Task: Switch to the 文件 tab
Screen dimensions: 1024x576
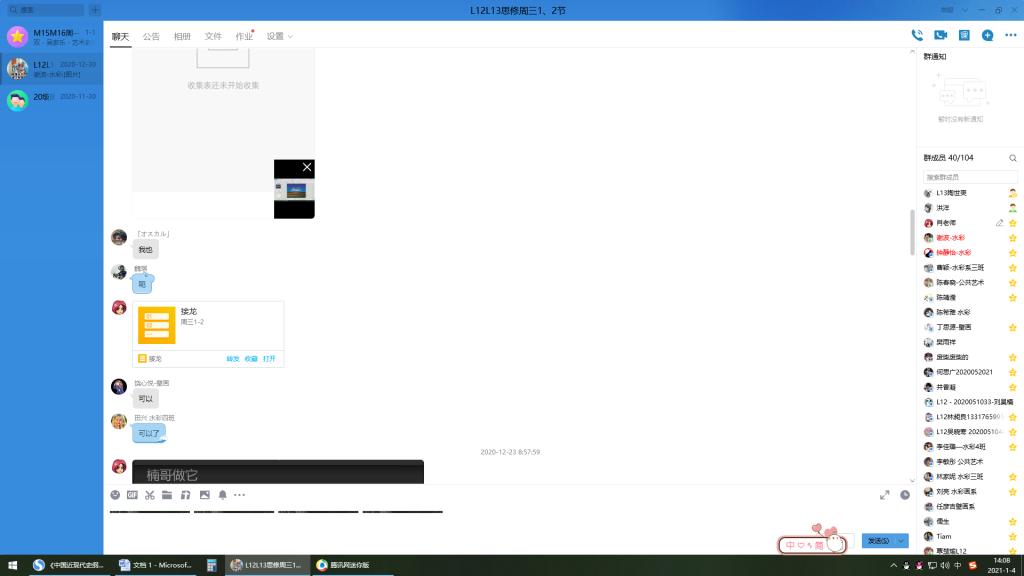Action: (x=213, y=36)
